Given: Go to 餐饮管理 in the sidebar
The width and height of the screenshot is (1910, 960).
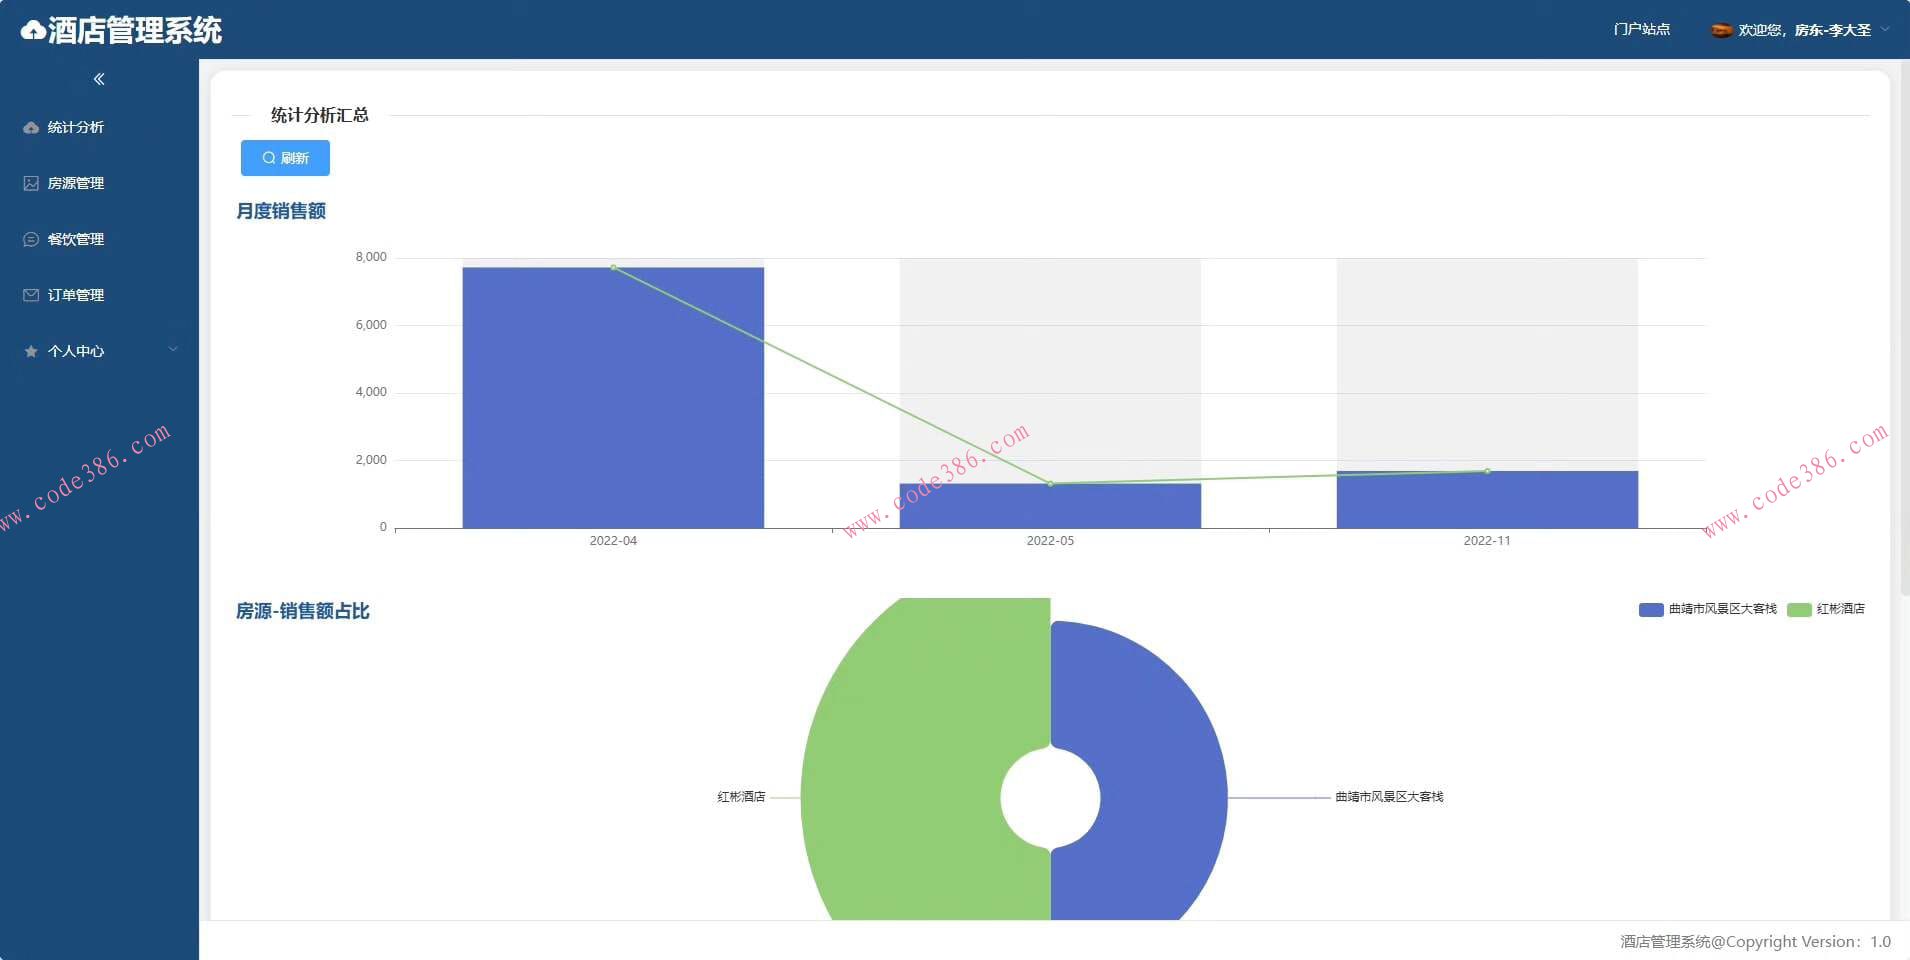Looking at the screenshot, I should point(99,239).
